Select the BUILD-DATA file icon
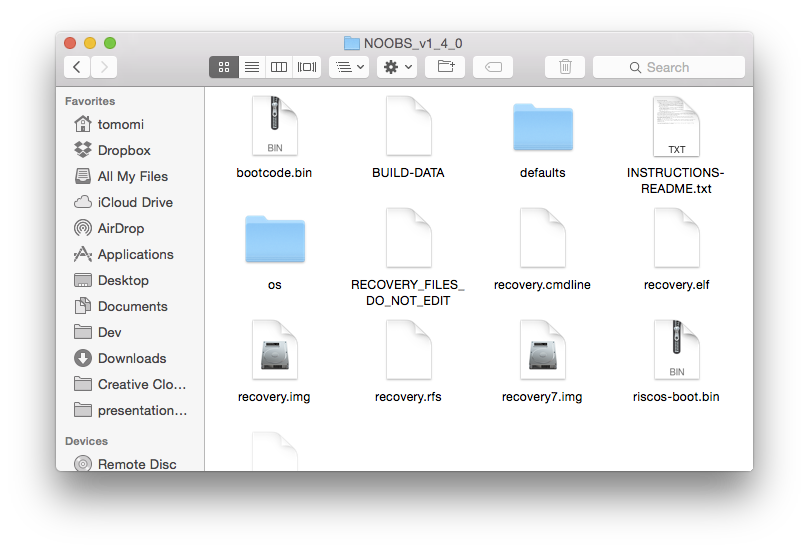This screenshot has width=809, height=551. pos(409,126)
